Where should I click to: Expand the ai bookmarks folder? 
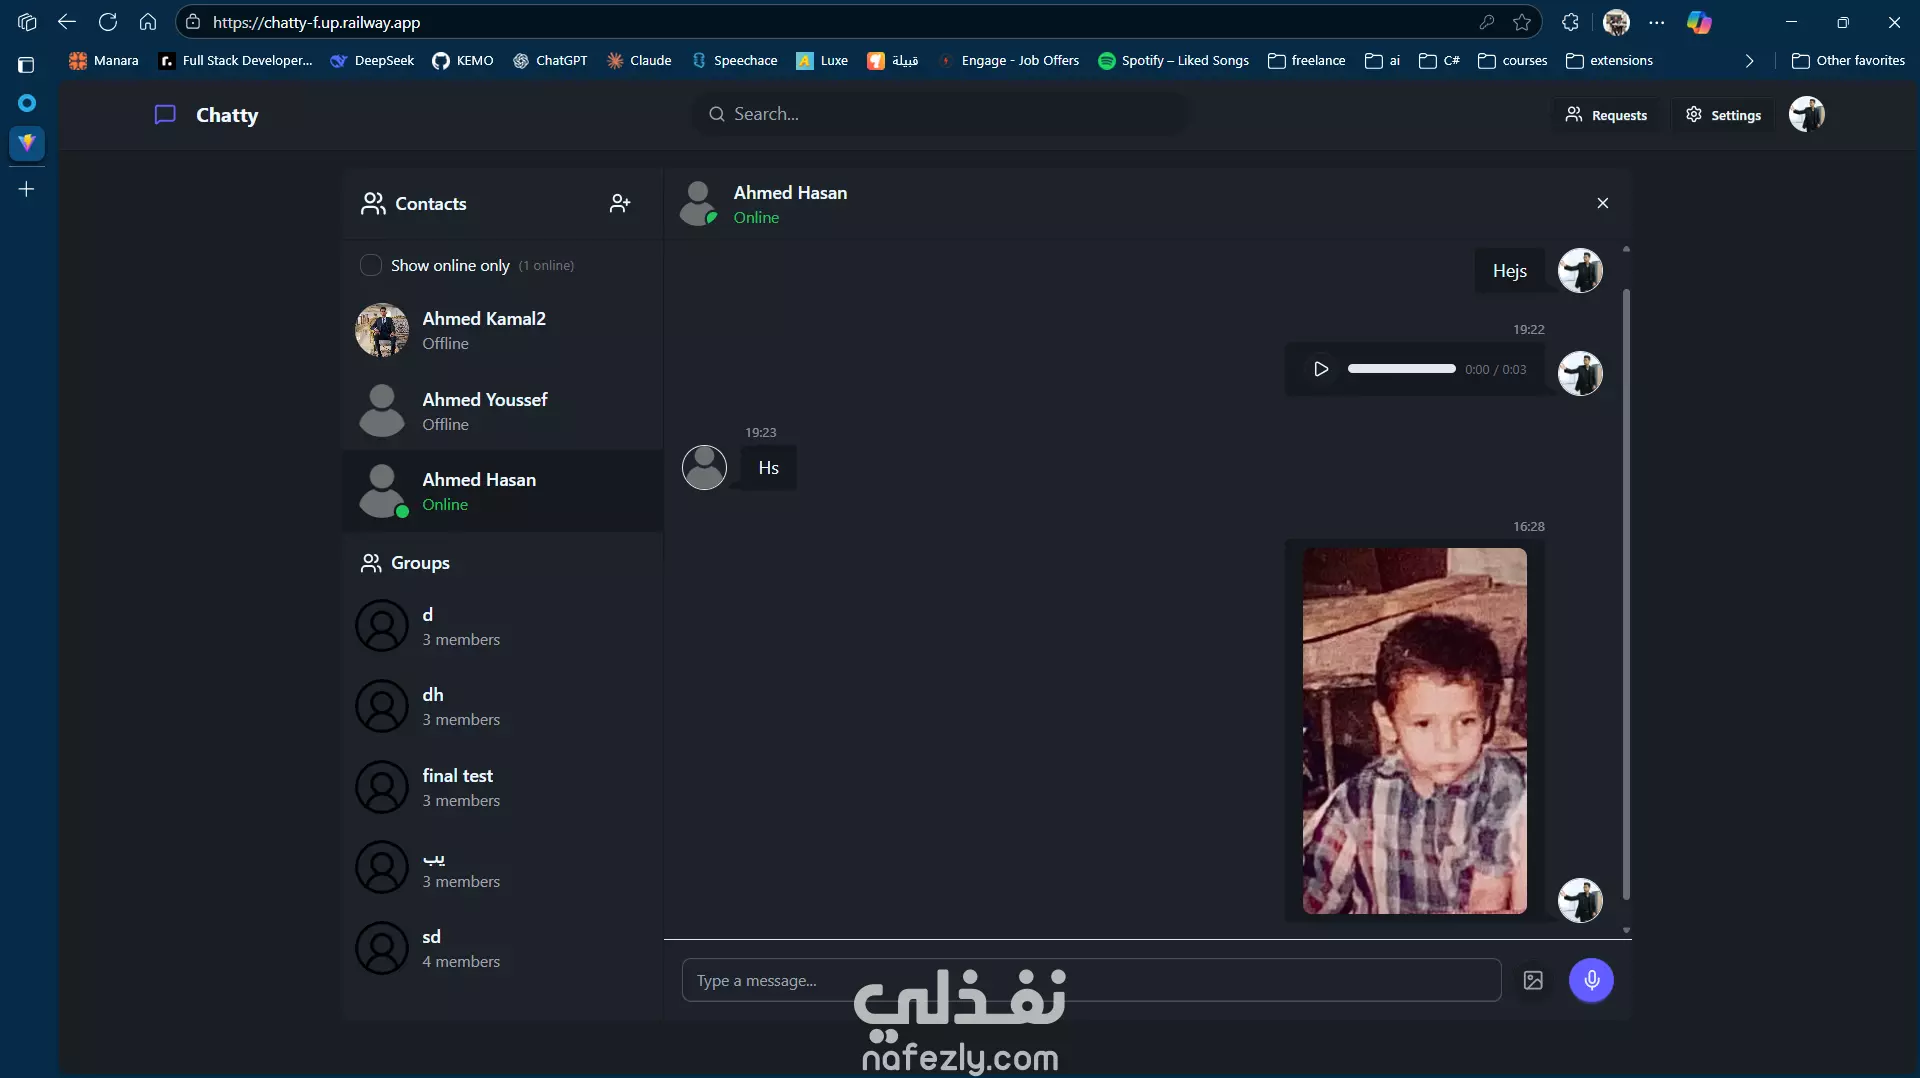[x=1383, y=61]
